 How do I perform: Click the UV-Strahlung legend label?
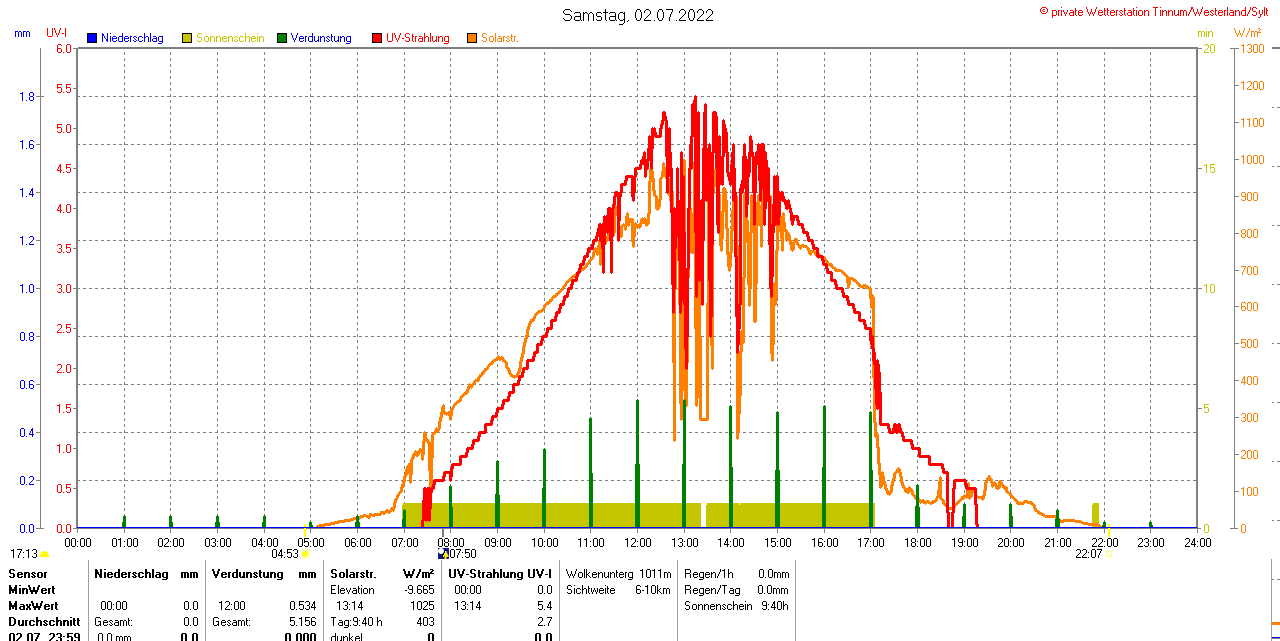point(417,38)
